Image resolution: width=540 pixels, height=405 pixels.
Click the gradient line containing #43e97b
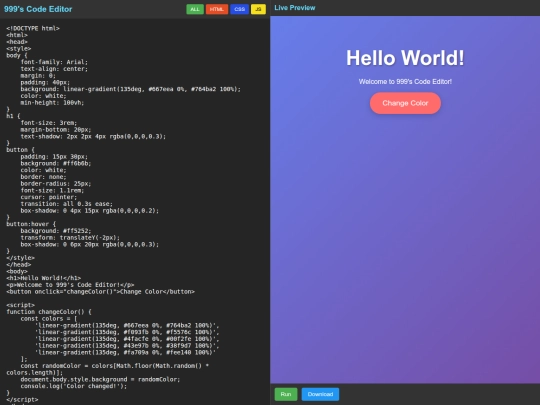point(127,346)
